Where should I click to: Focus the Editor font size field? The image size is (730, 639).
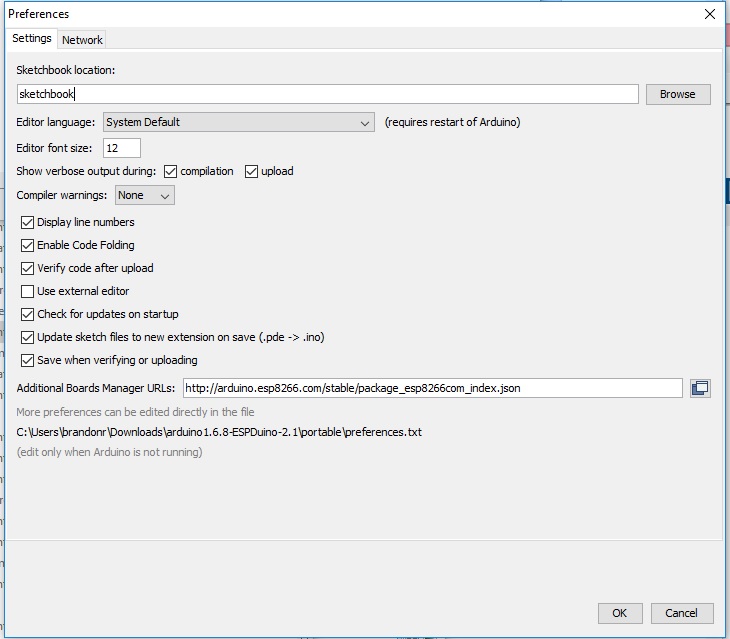click(122, 148)
